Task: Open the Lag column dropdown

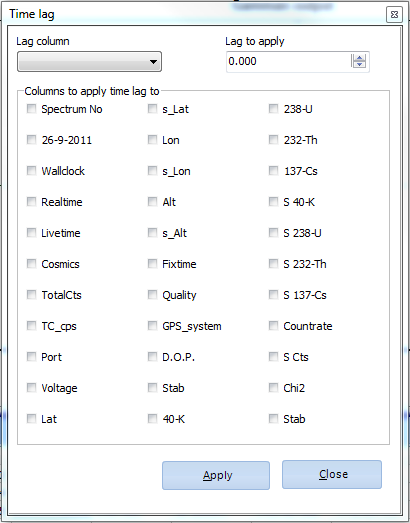Action: point(89,61)
